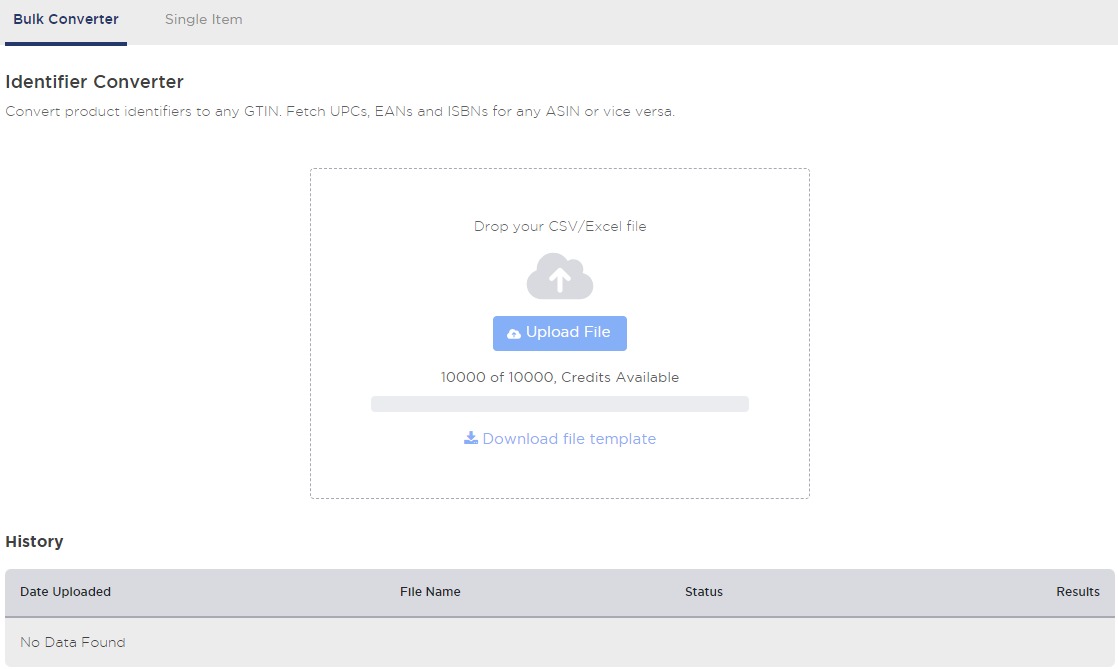Click the Date Uploaded column header
The image size is (1118, 669).
click(x=64, y=591)
